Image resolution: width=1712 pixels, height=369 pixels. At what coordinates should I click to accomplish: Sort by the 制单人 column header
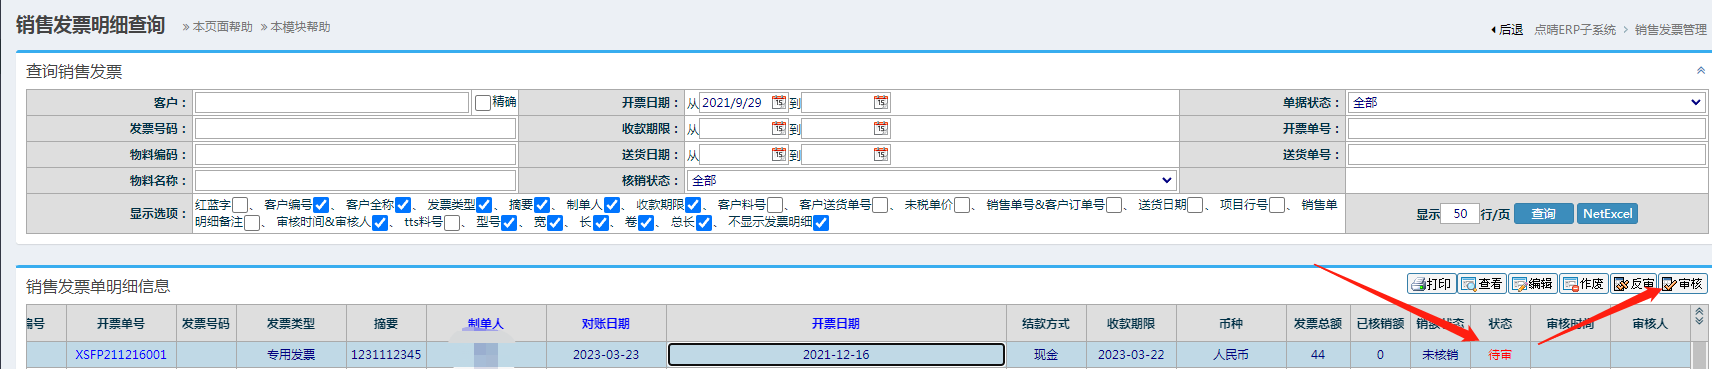(x=486, y=324)
